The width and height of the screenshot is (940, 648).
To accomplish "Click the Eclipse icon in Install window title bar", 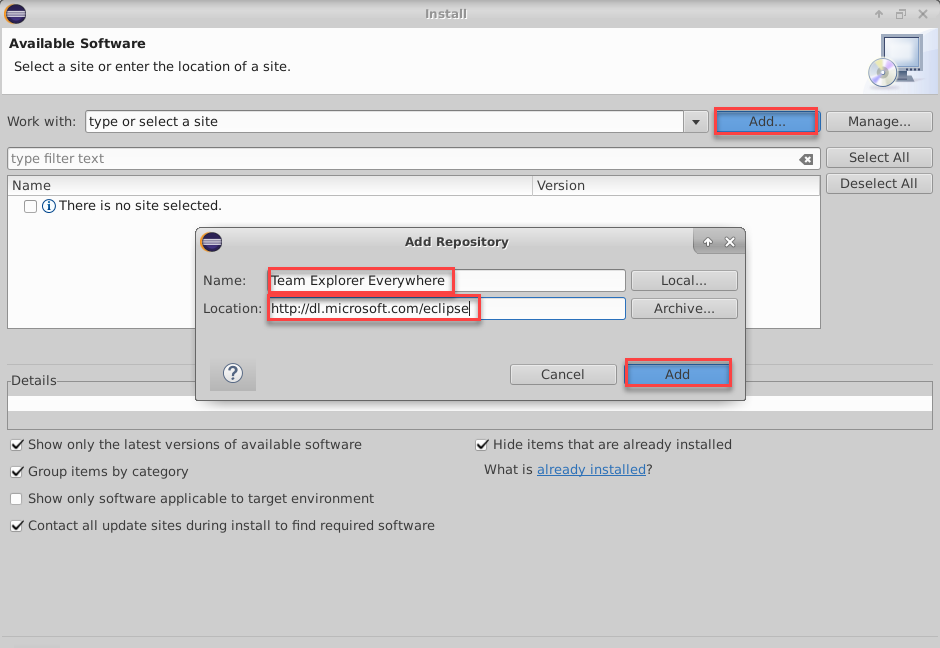I will point(16,14).
